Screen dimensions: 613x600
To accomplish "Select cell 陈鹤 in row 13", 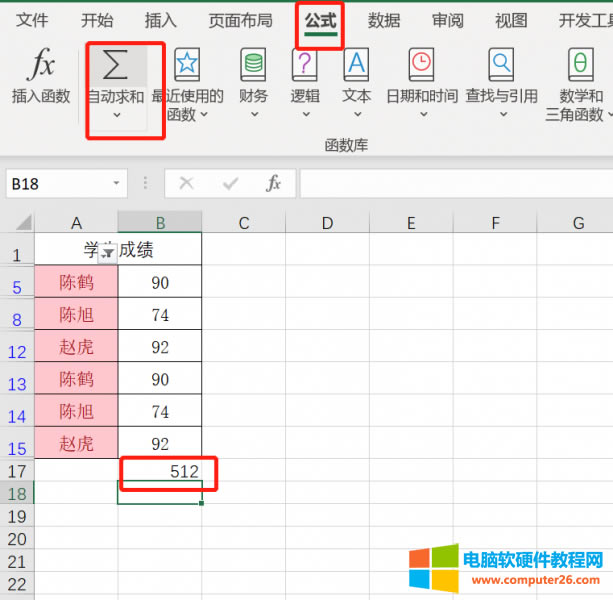I will click(76, 378).
